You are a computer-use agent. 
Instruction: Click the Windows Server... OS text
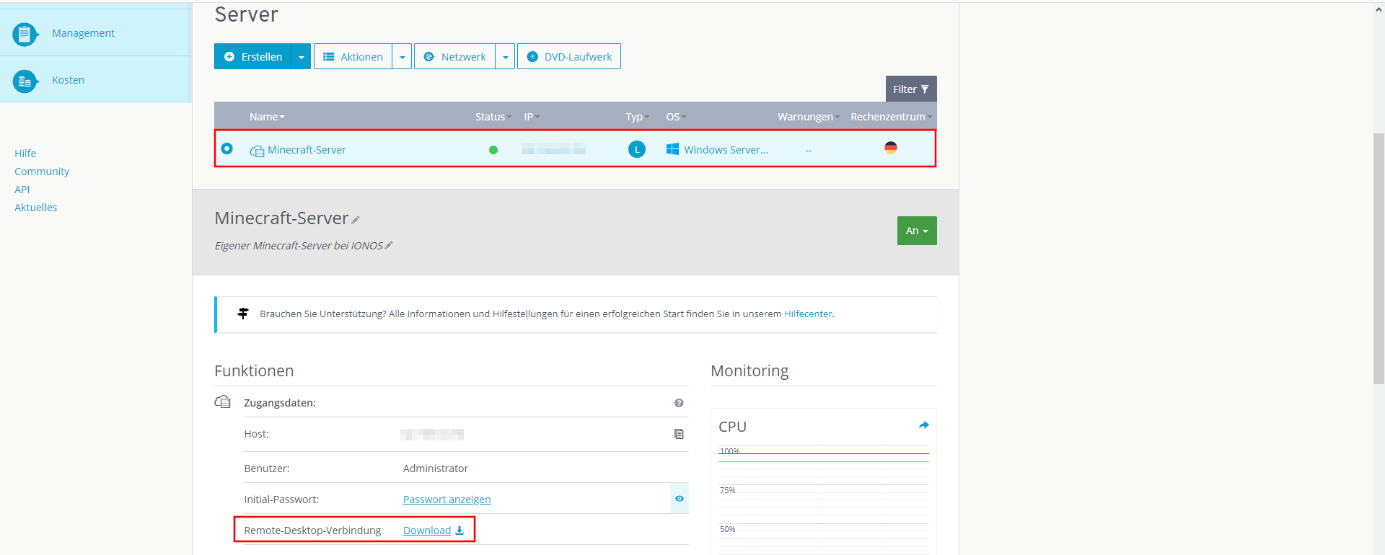point(726,150)
